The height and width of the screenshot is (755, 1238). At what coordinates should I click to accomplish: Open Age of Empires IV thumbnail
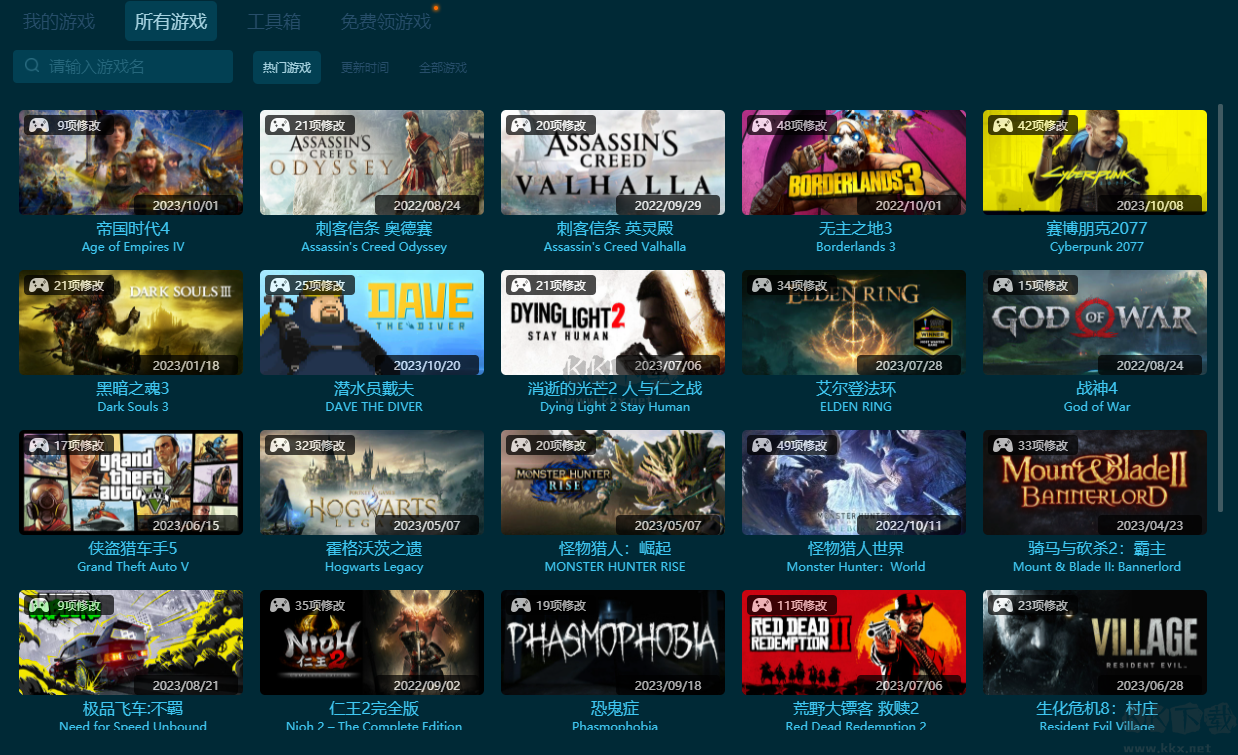click(131, 162)
